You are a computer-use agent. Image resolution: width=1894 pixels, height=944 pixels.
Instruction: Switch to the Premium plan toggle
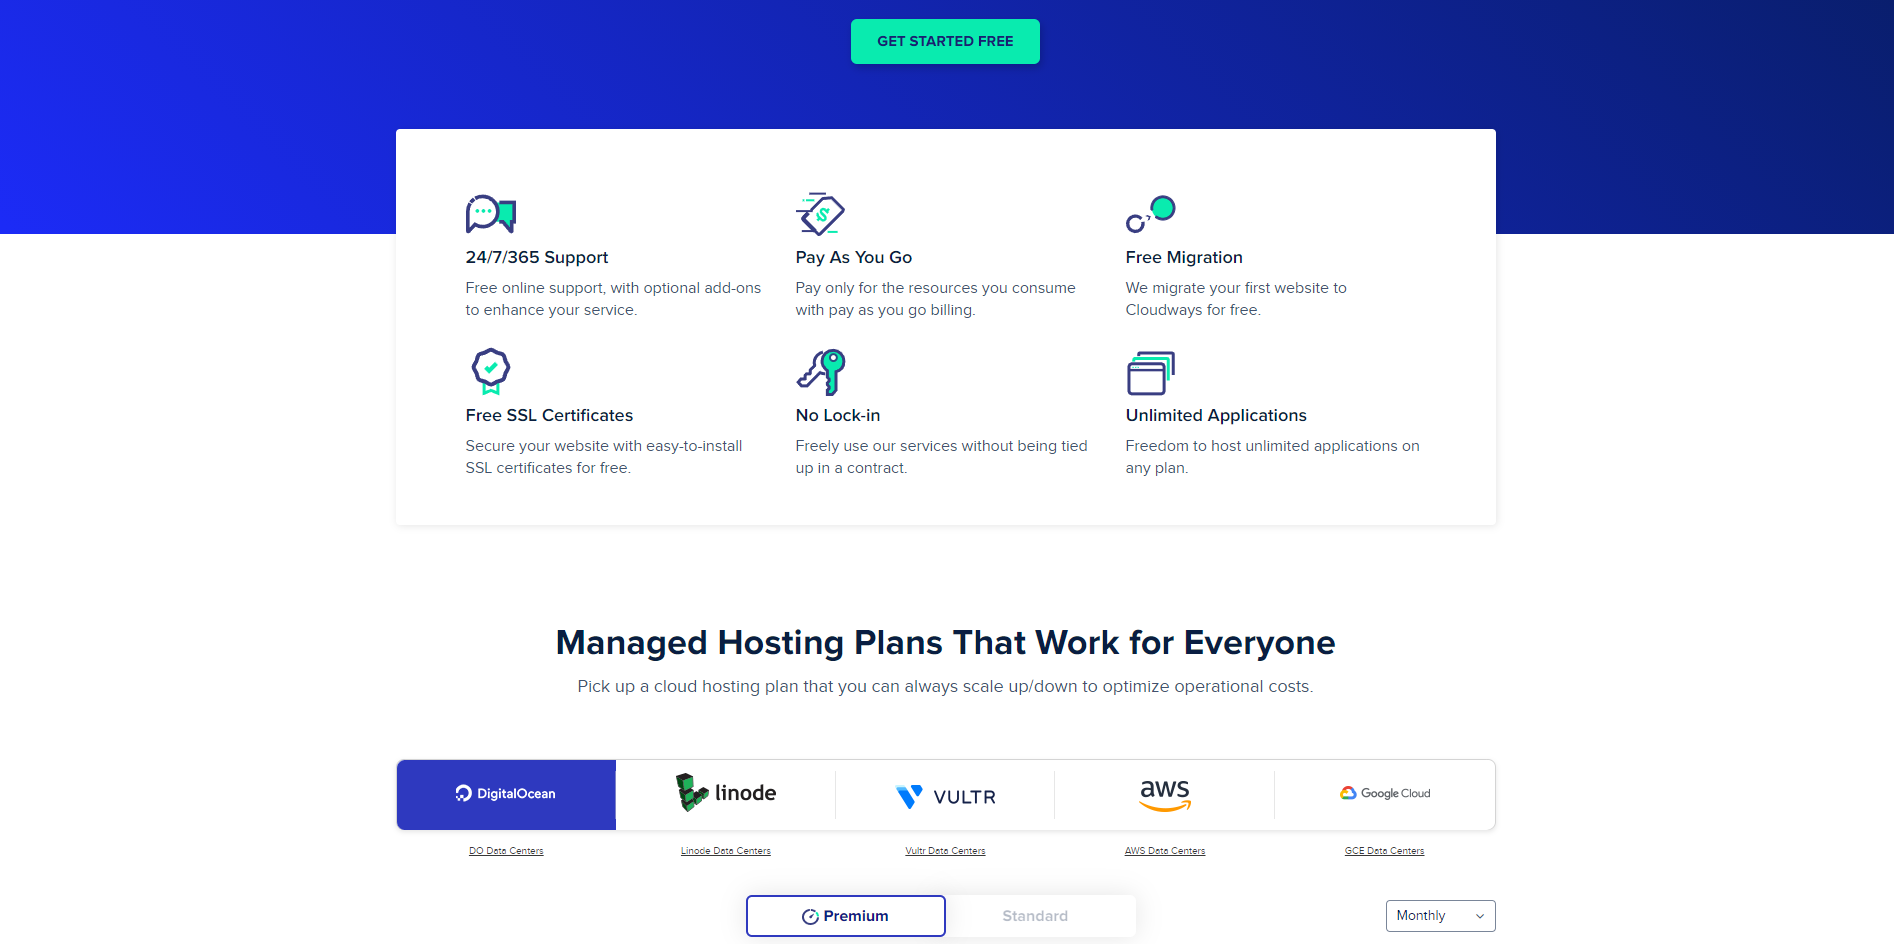click(x=846, y=916)
